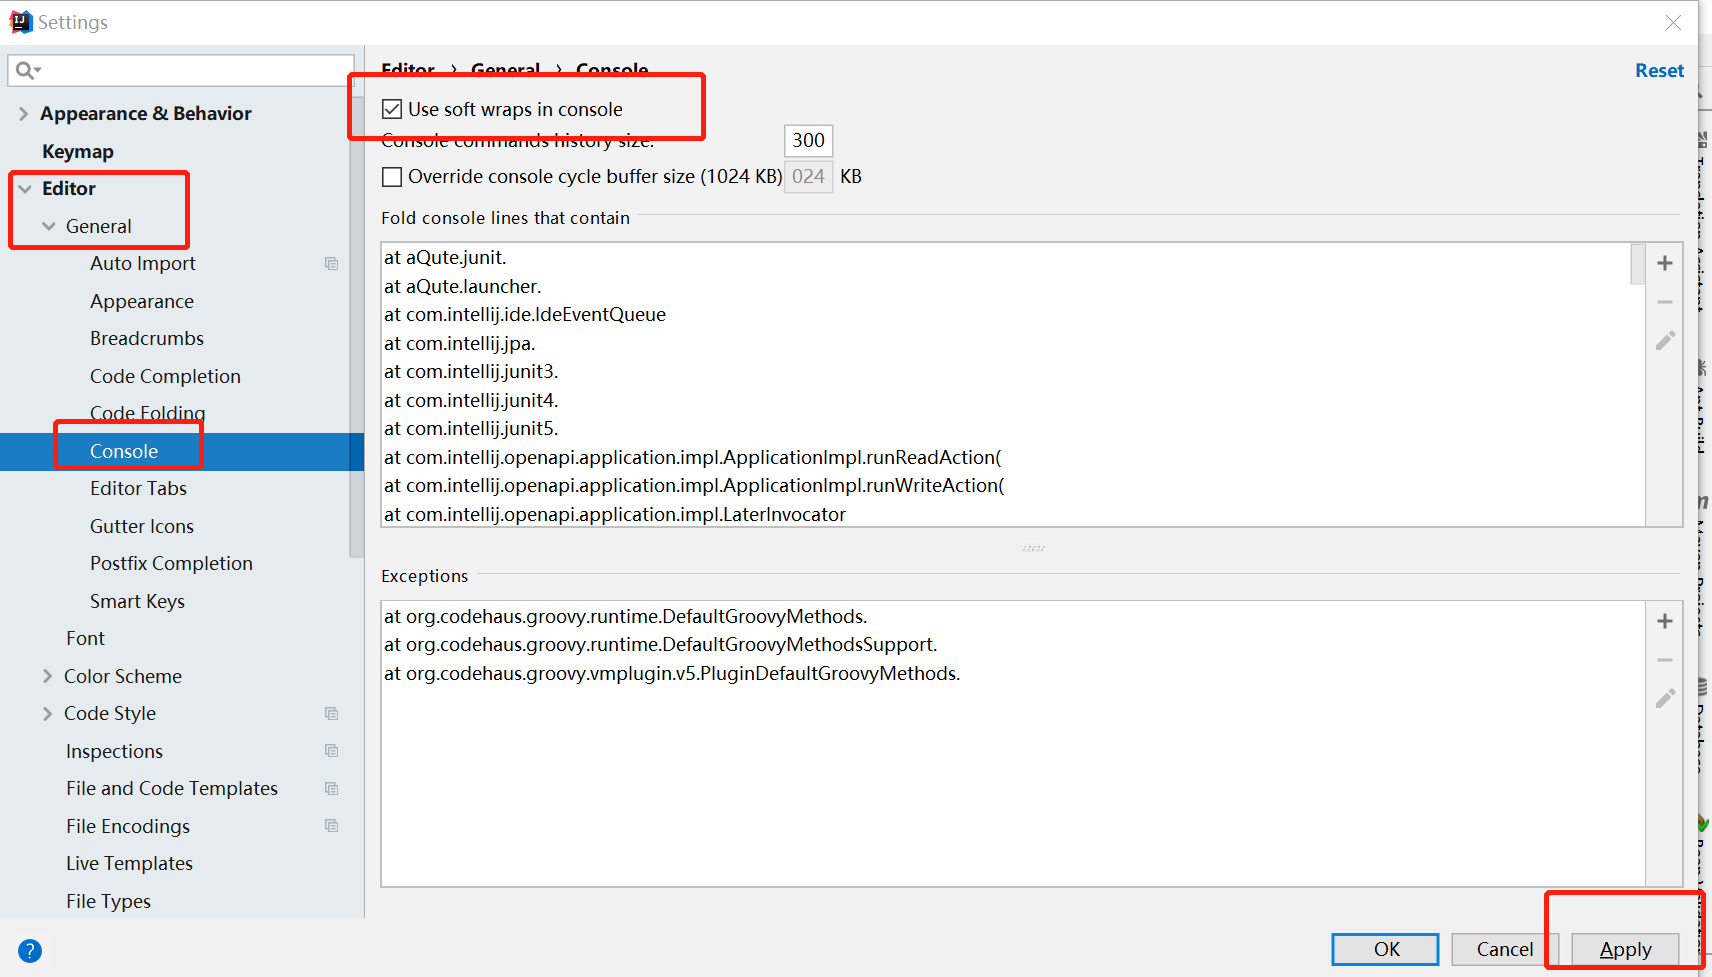Select Console in the settings tree
Viewport: 1712px width, 977px height.
coord(124,452)
